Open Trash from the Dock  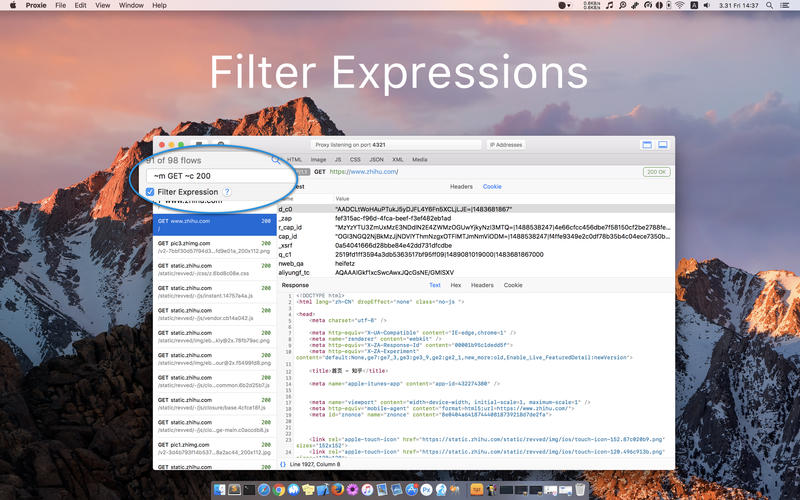(580, 490)
